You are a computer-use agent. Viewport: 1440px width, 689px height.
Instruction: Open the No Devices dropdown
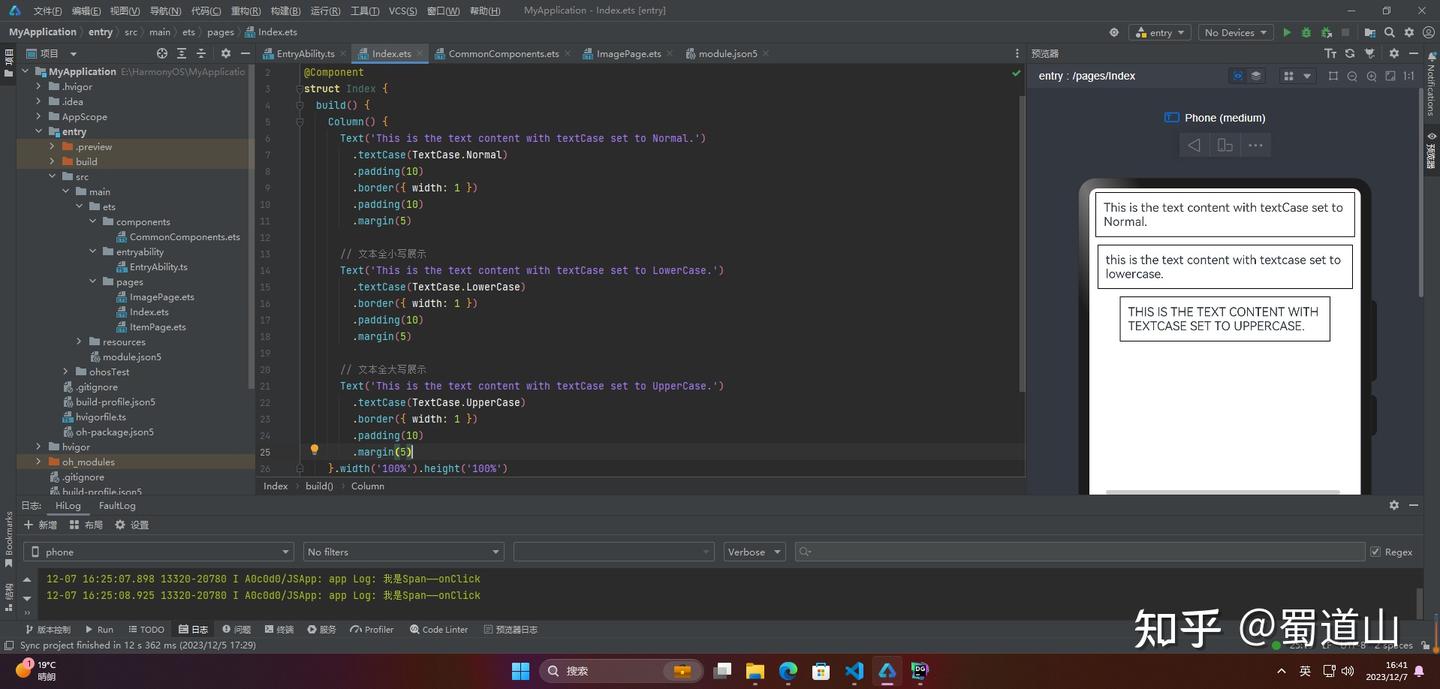[x=1236, y=33]
